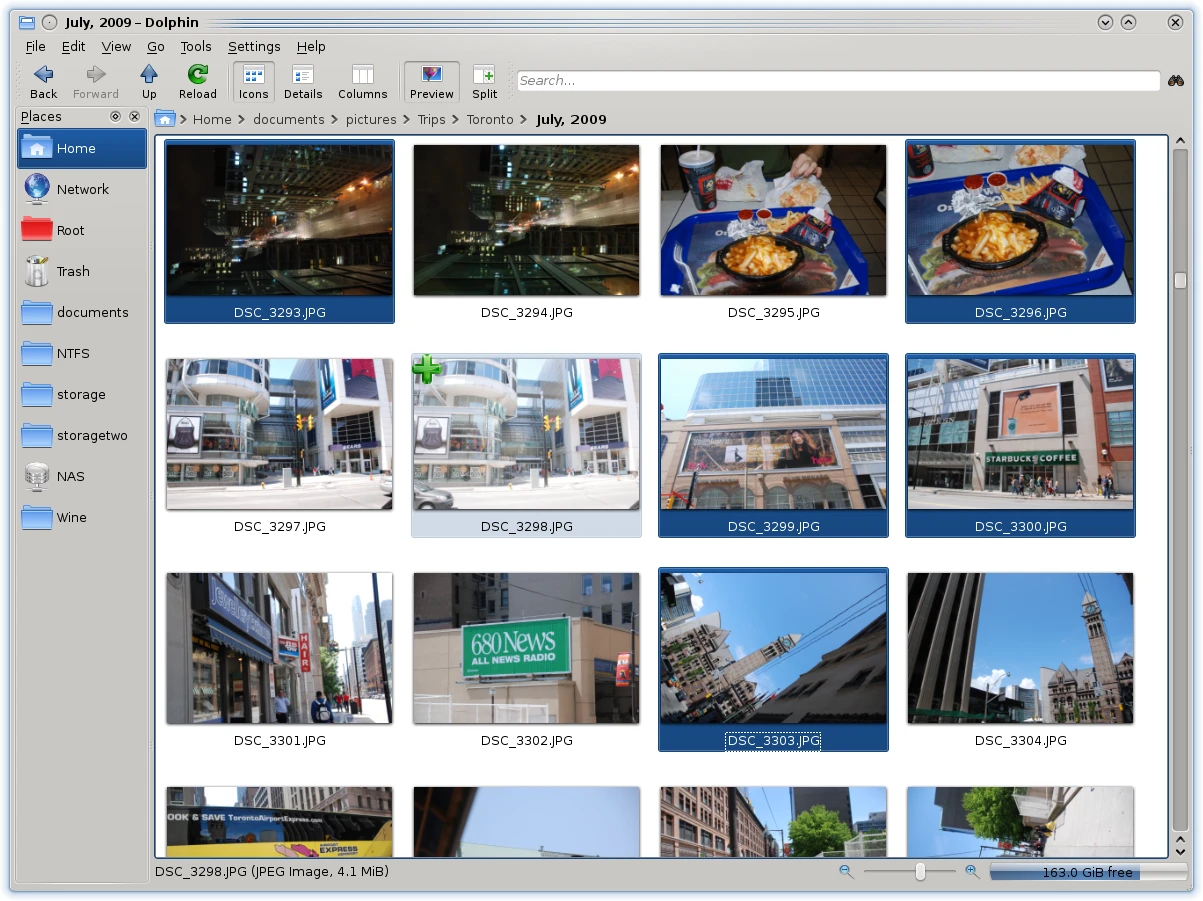Image resolution: width=1203 pixels, height=901 pixels.
Task: Open NTFS folder in Places
Action: (x=82, y=353)
